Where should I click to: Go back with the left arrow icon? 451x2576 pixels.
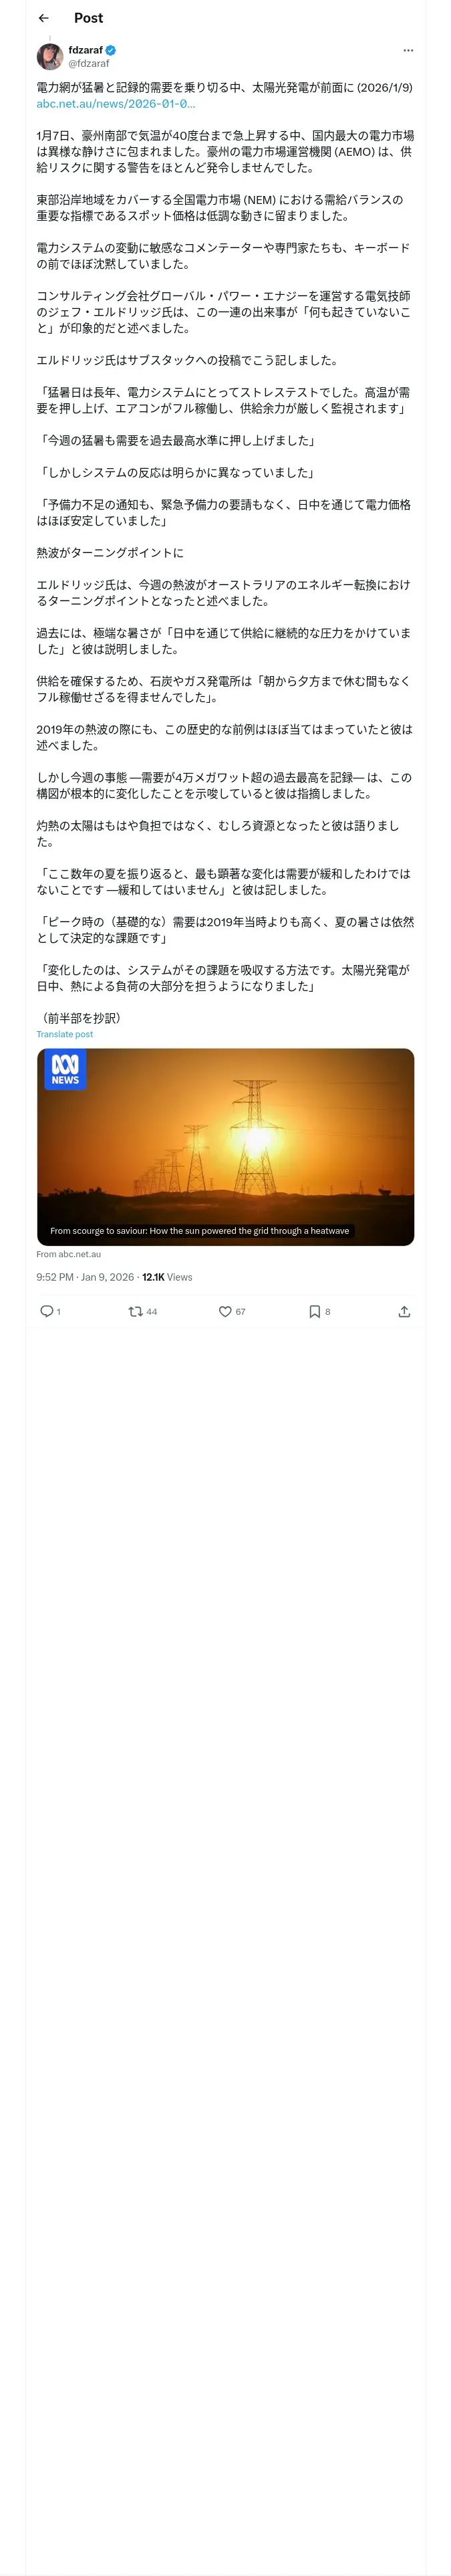pyautogui.click(x=43, y=18)
